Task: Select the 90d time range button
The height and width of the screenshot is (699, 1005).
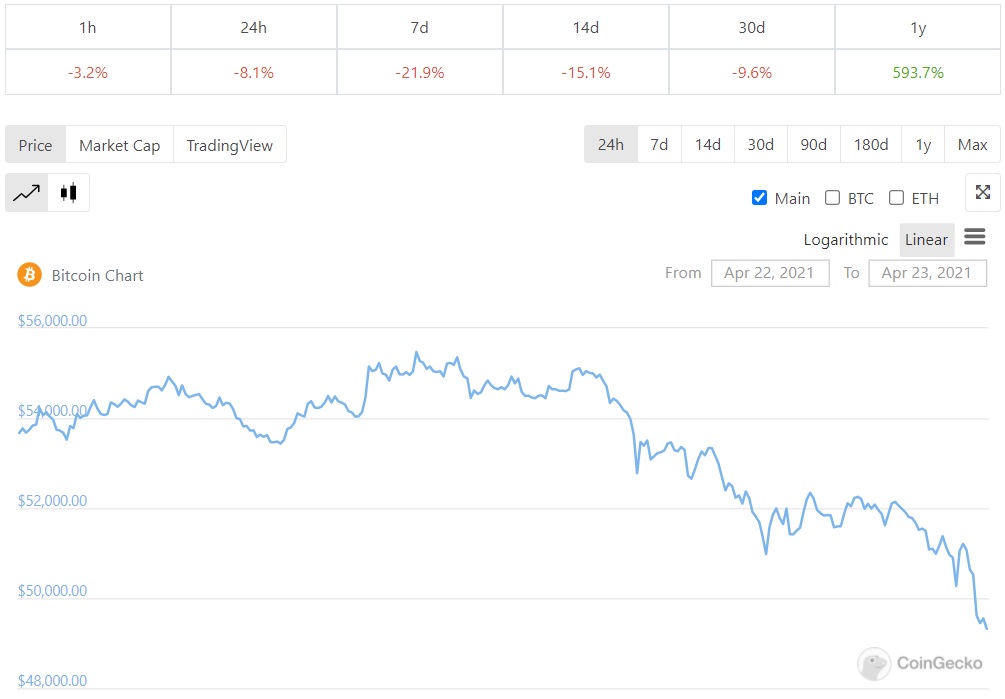Action: point(813,145)
